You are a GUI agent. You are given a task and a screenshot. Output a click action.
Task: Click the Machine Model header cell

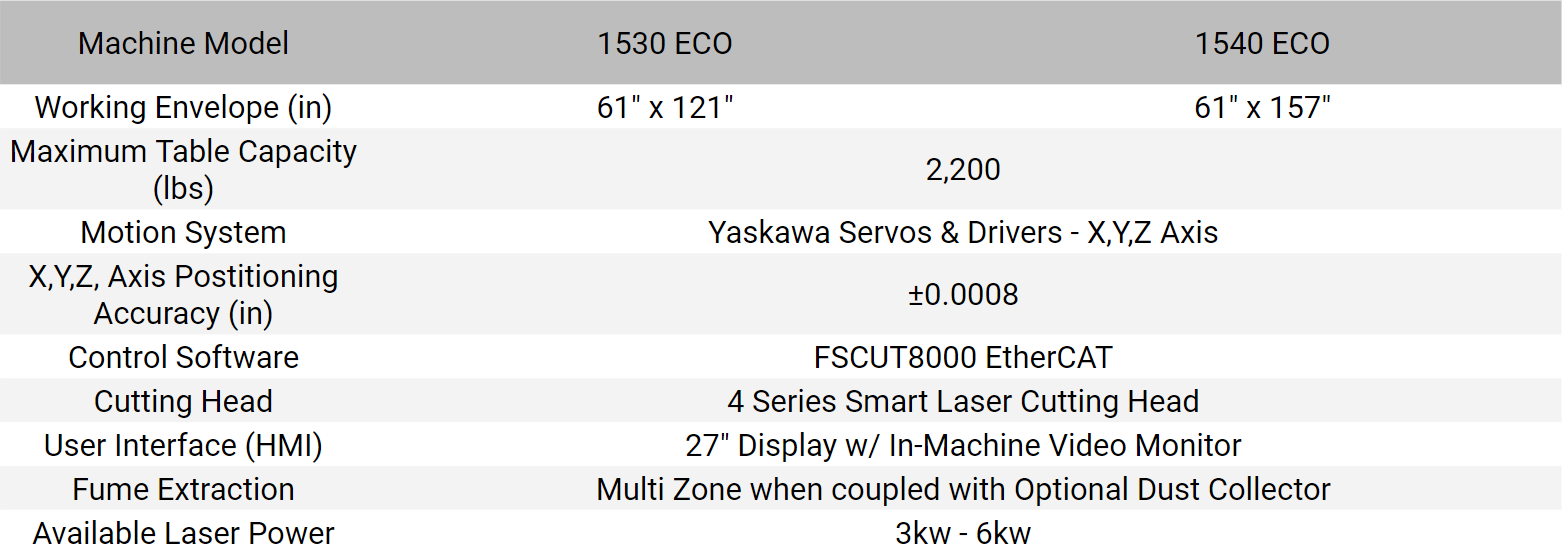184,43
